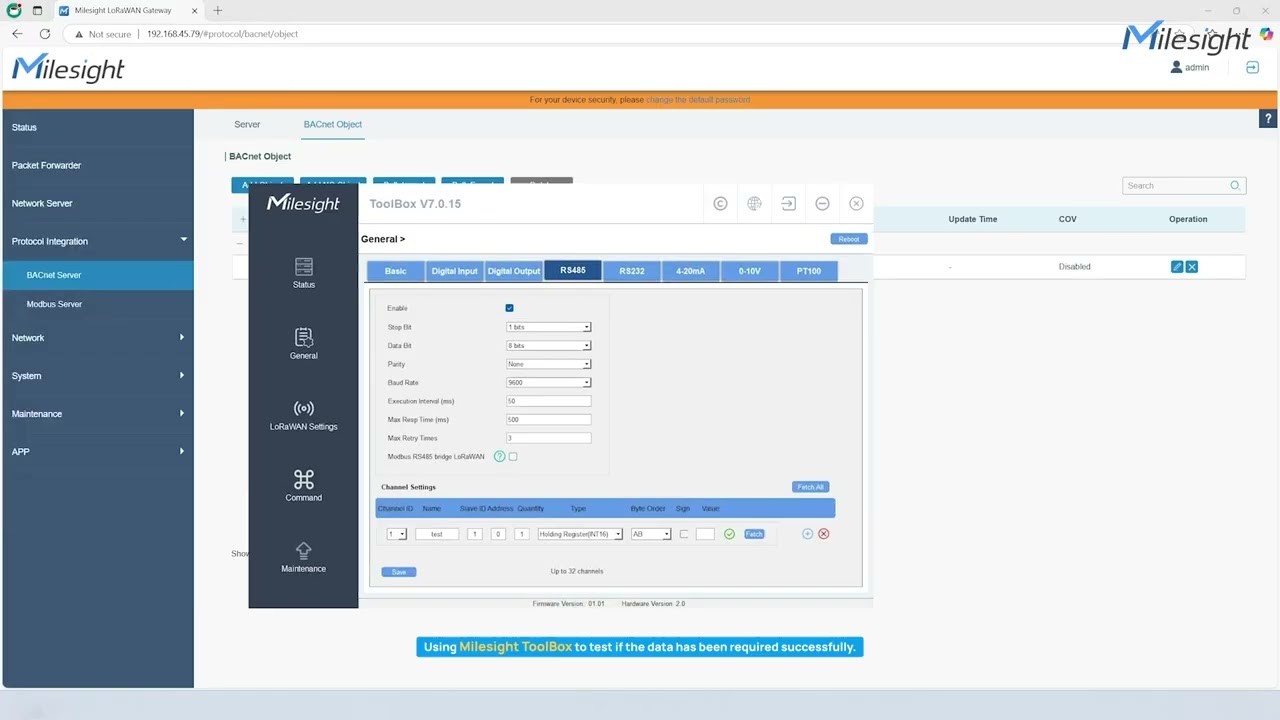
Task: Click the ToolBox log out arrow icon
Action: pos(788,203)
